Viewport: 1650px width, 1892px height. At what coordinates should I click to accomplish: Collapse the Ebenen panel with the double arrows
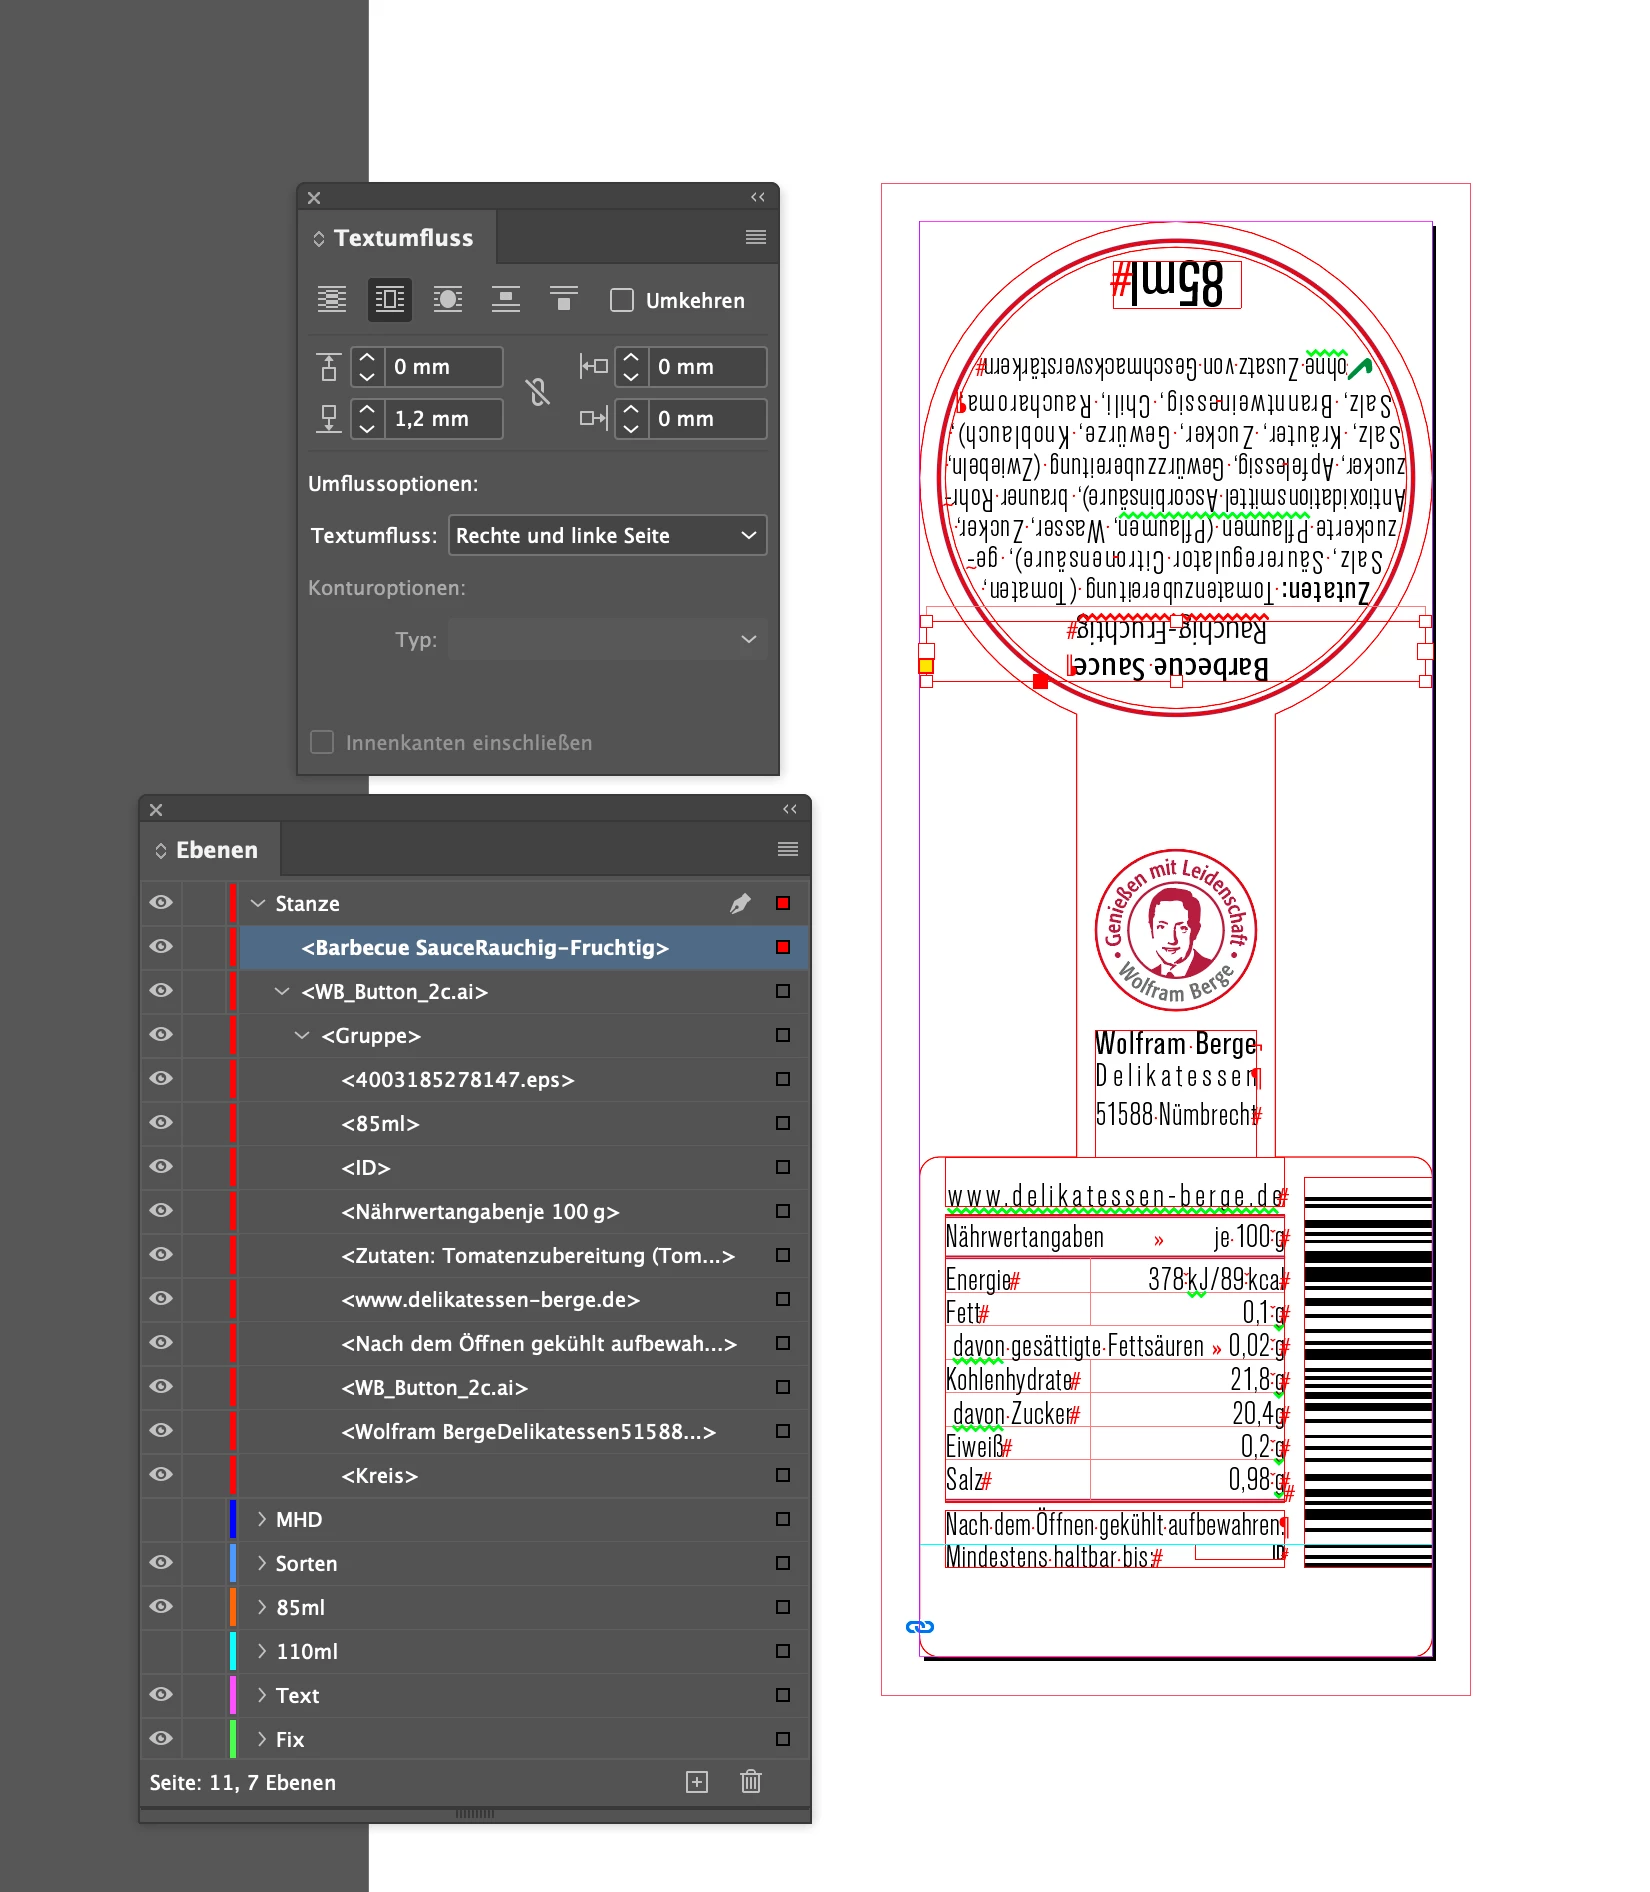tap(790, 809)
